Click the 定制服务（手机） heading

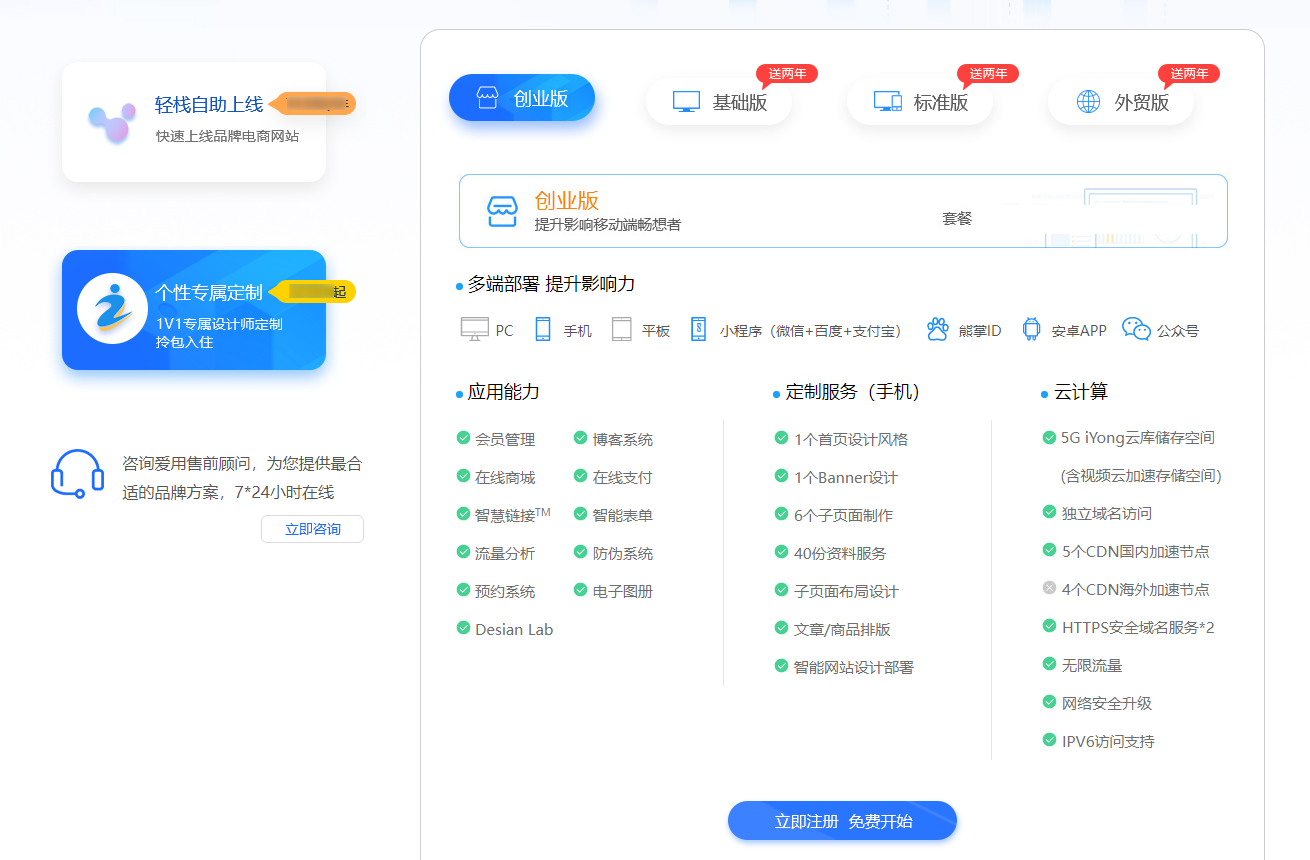coord(853,392)
